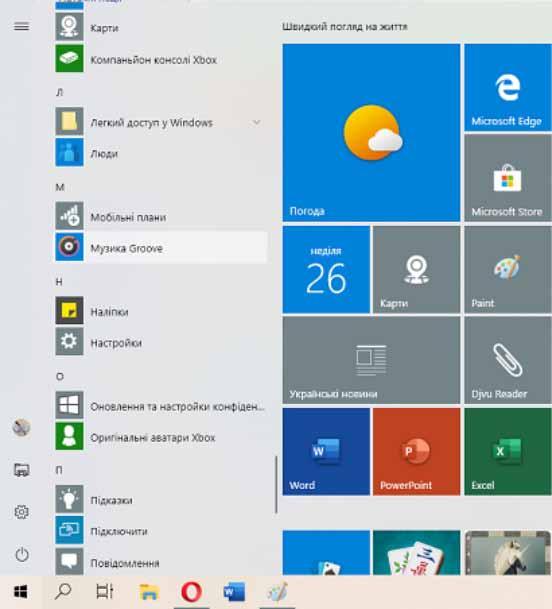Open calendar tile showing неділя 26
The height and width of the screenshot is (609, 552).
coord(326,270)
